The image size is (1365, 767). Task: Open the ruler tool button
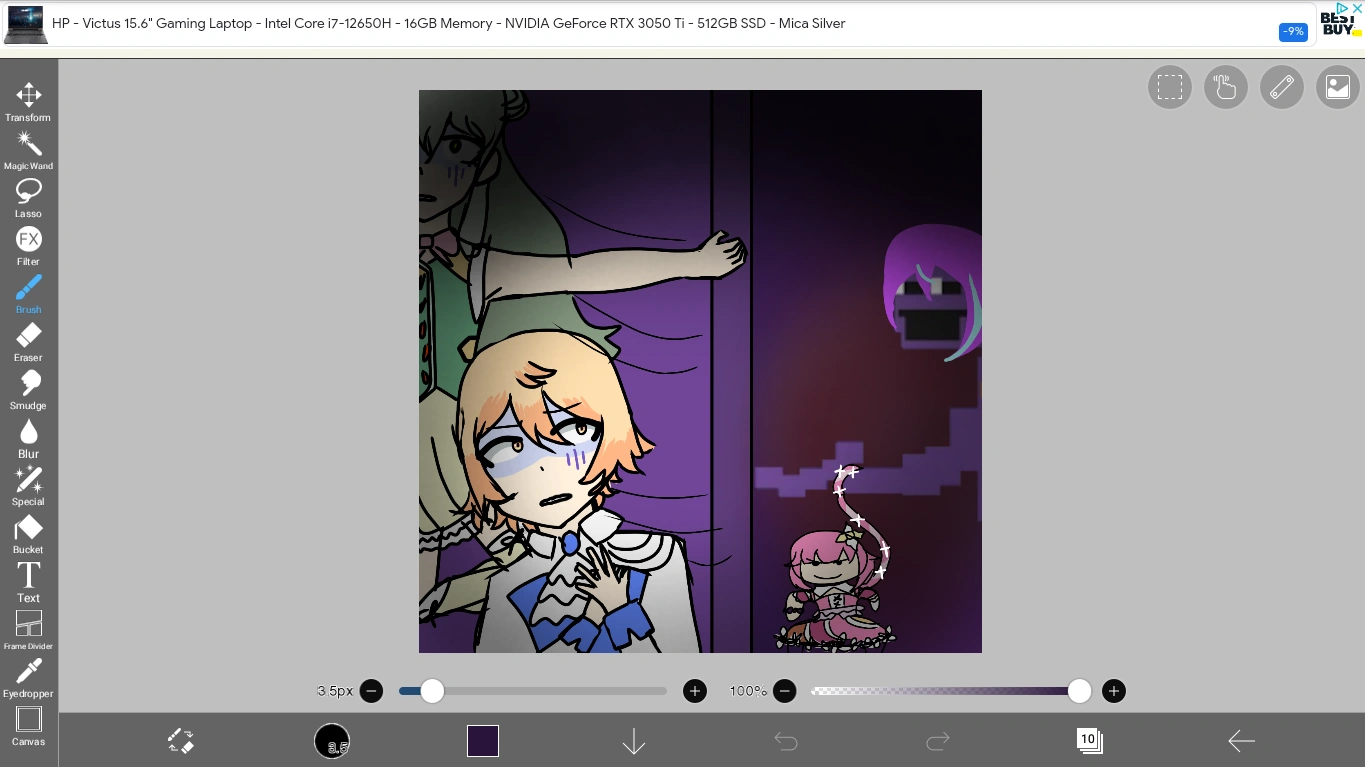[1281, 88]
